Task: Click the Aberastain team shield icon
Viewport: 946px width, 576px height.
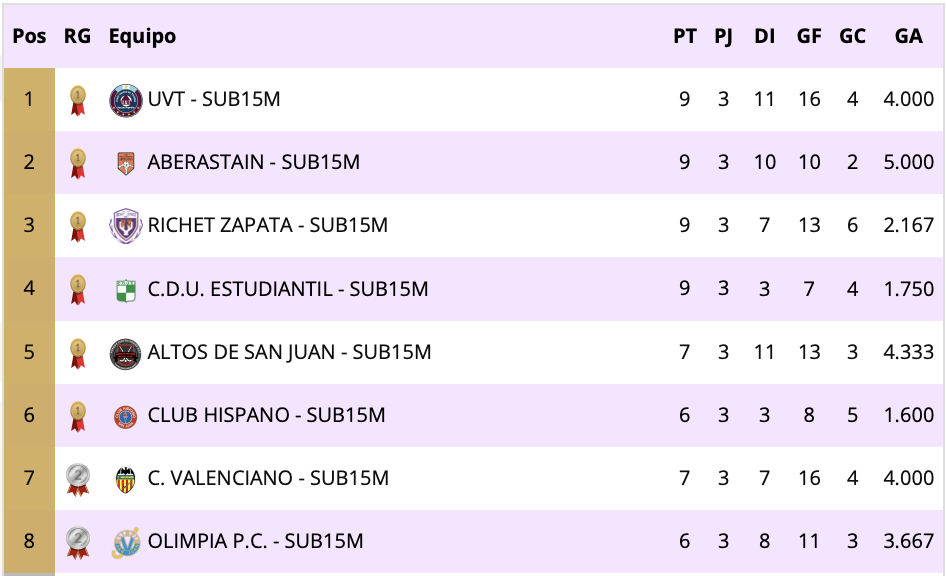Action: coord(125,162)
